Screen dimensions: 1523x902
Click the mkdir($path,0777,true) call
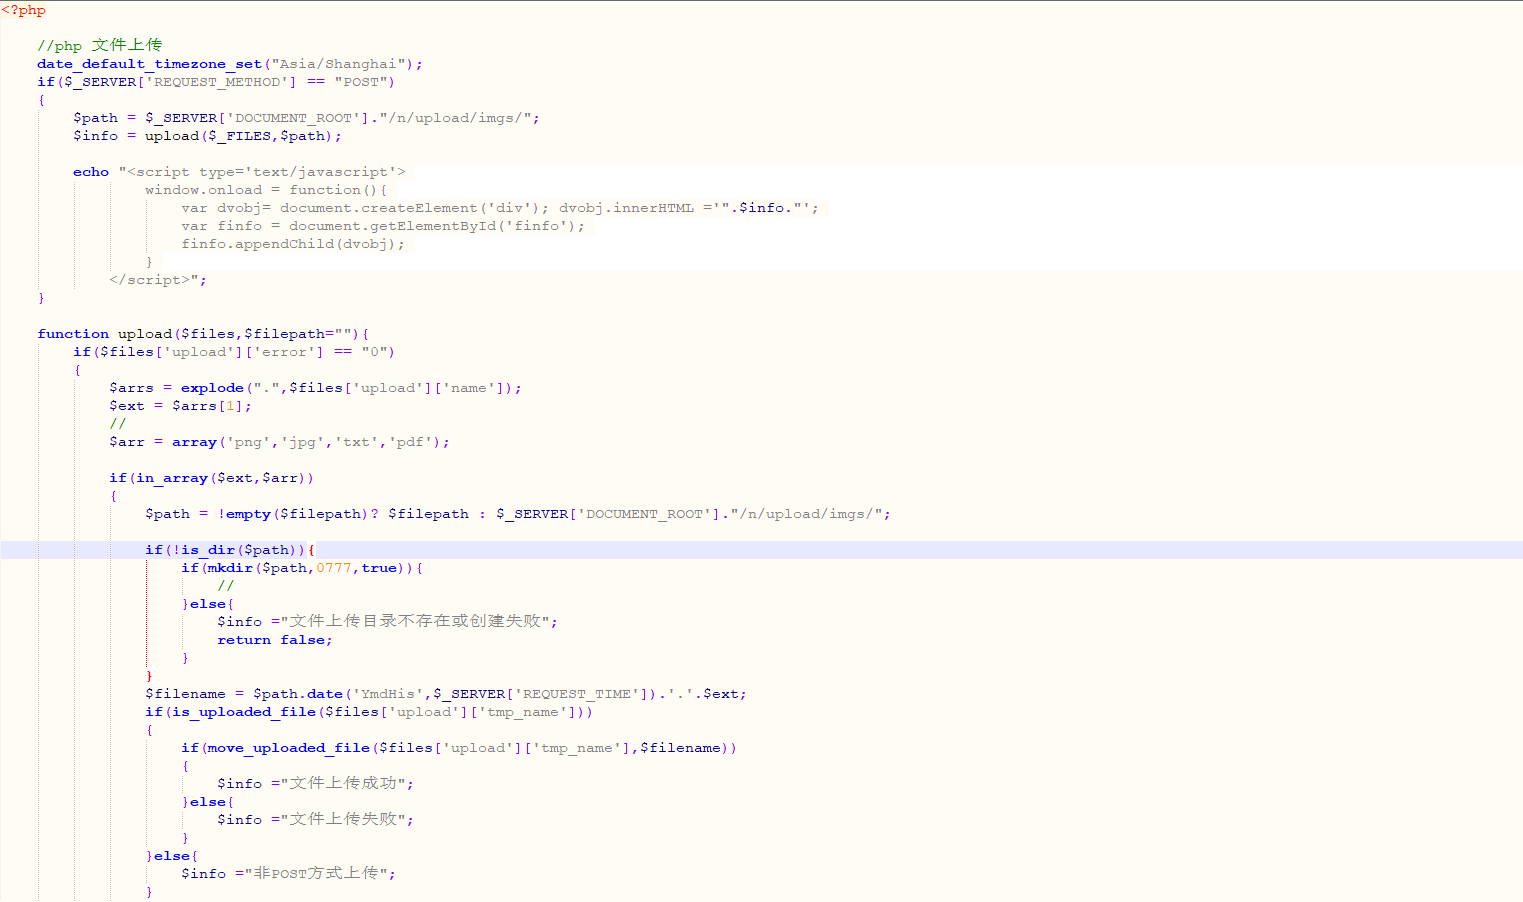(x=306, y=568)
